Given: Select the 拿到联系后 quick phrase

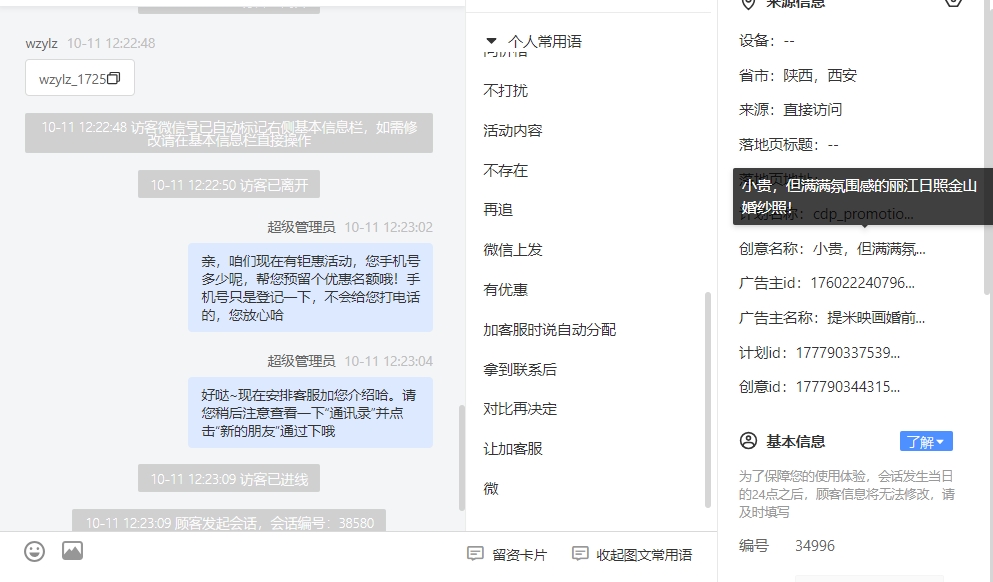Looking at the screenshot, I should (x=520, y=369).
